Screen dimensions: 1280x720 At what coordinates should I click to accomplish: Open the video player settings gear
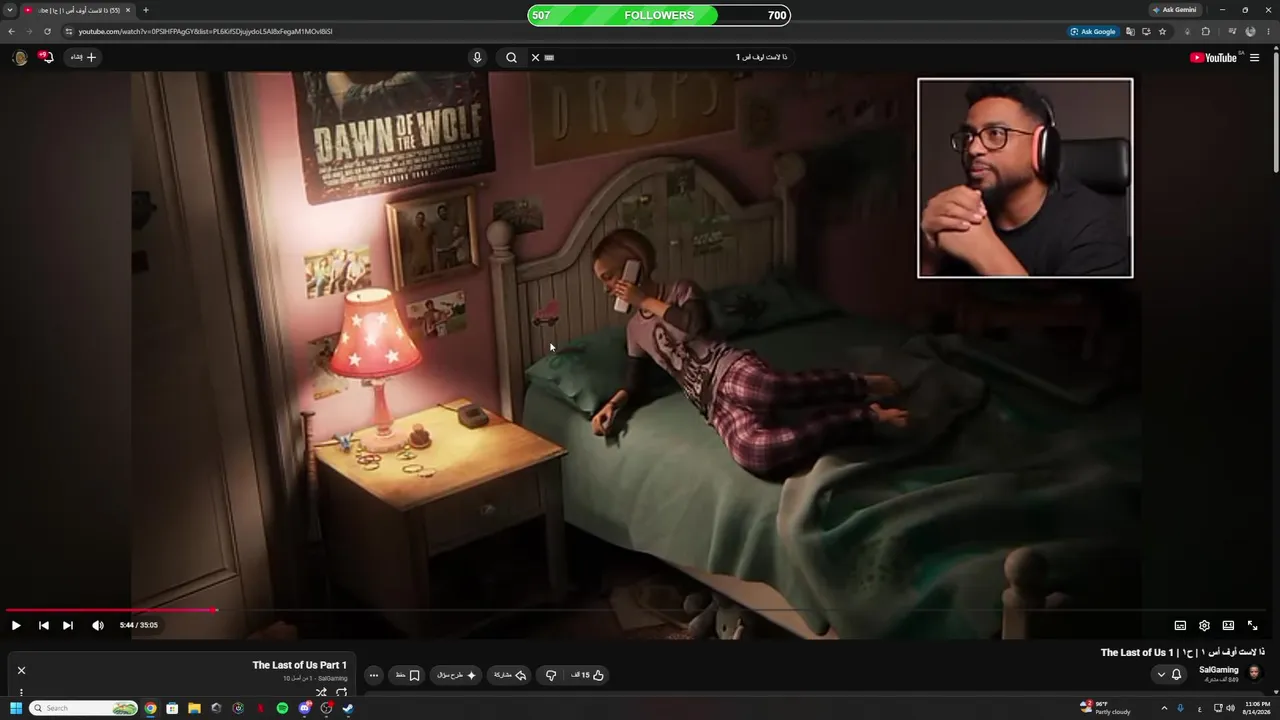click(1204, 625)
